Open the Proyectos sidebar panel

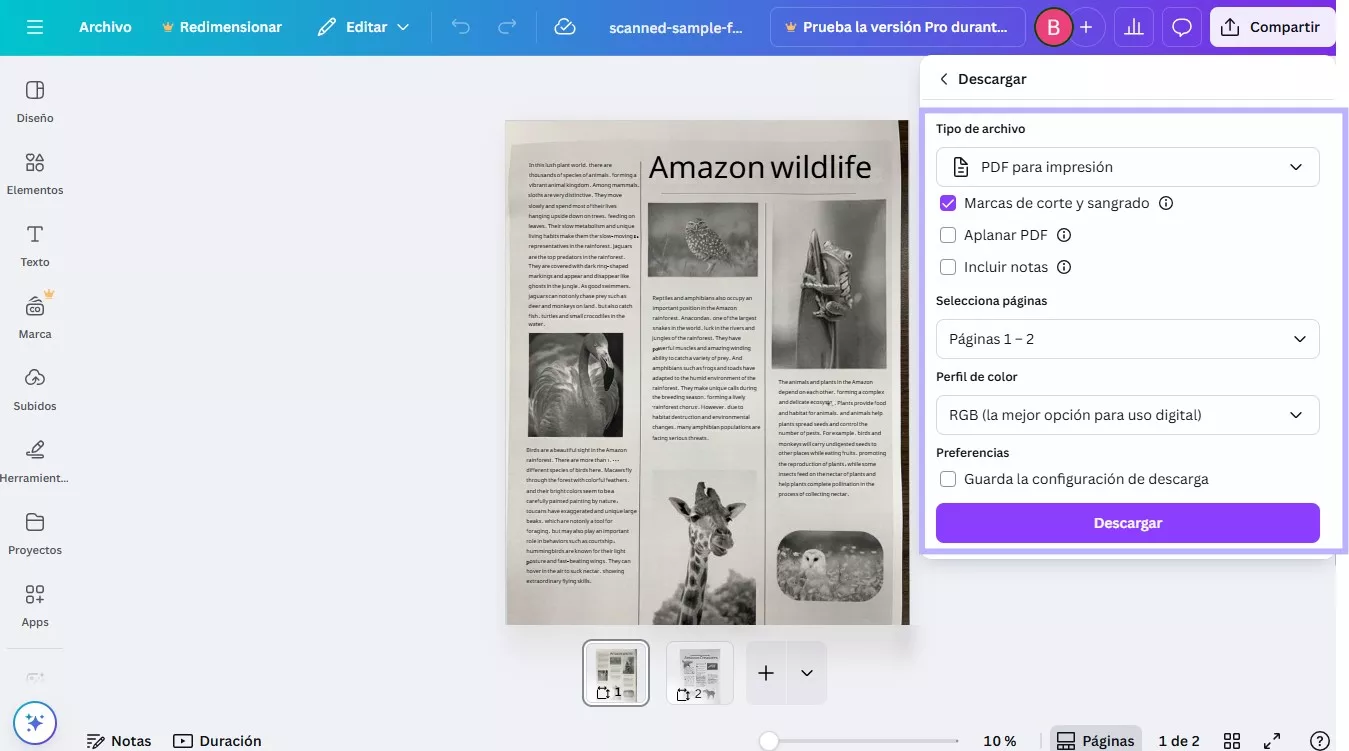(35, 534)
